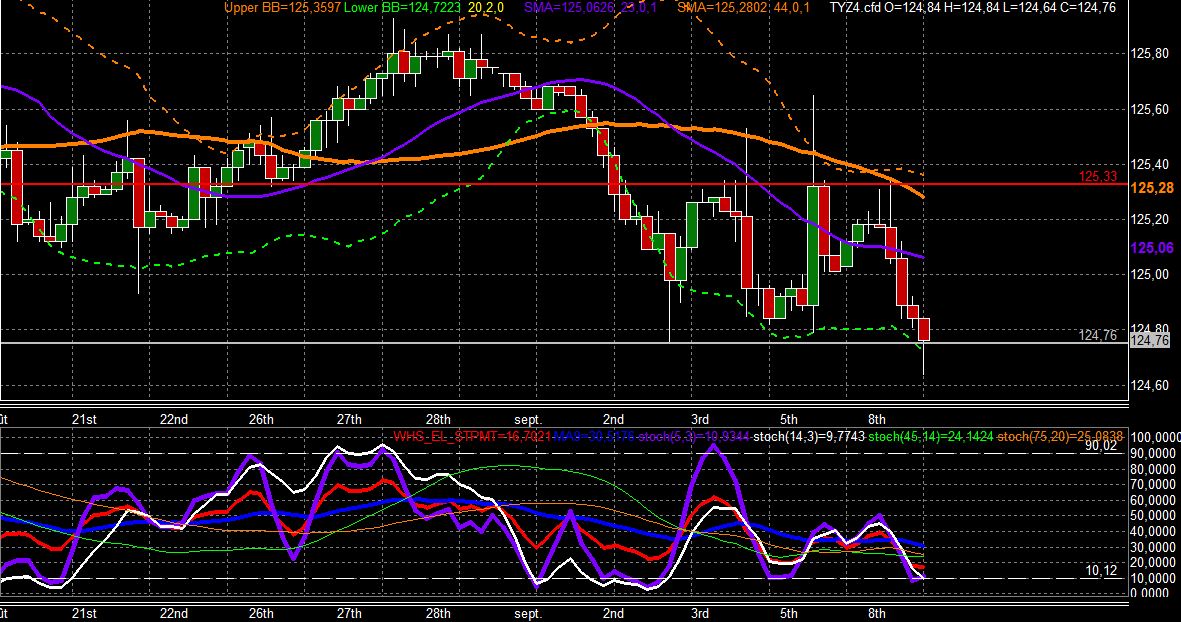Viewport: 1181px width, 622px height.
Task: Click the WHS_EL_STPMT=16,7021 indicator label
Action: click(x=471, y=436)
